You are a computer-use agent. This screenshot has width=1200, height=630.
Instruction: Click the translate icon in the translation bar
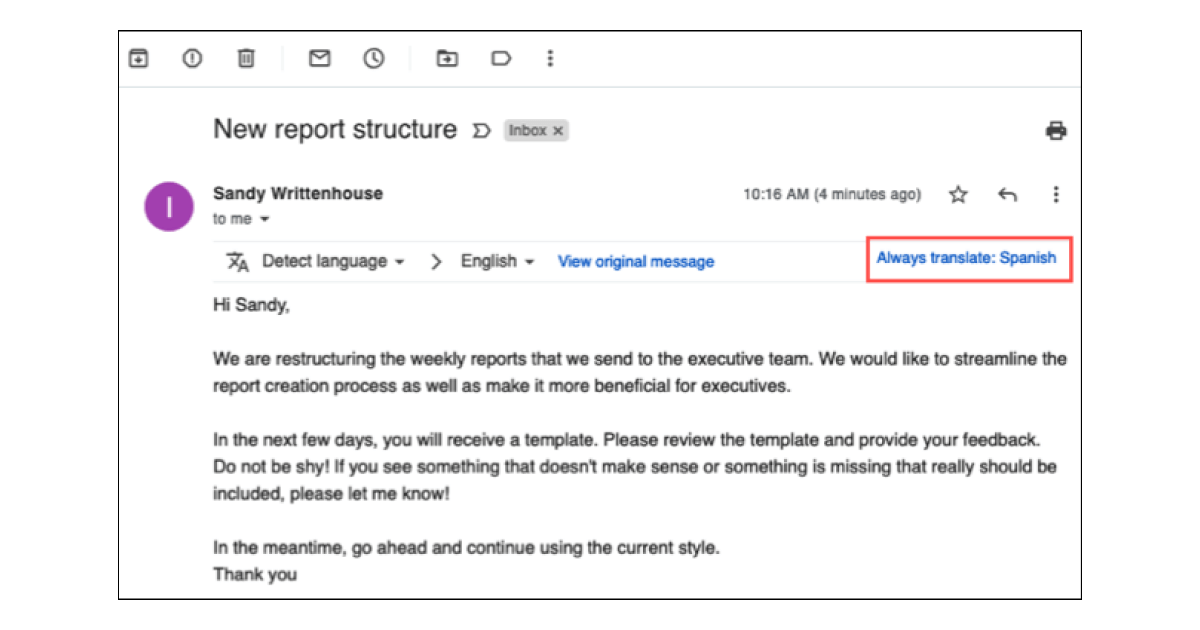[x=237, y=262]
